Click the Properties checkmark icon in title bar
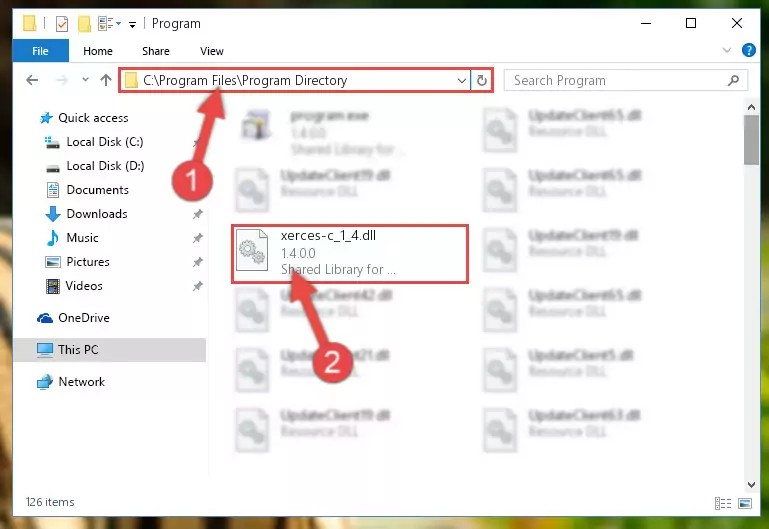The image size is (769, 529). point(62,24)
